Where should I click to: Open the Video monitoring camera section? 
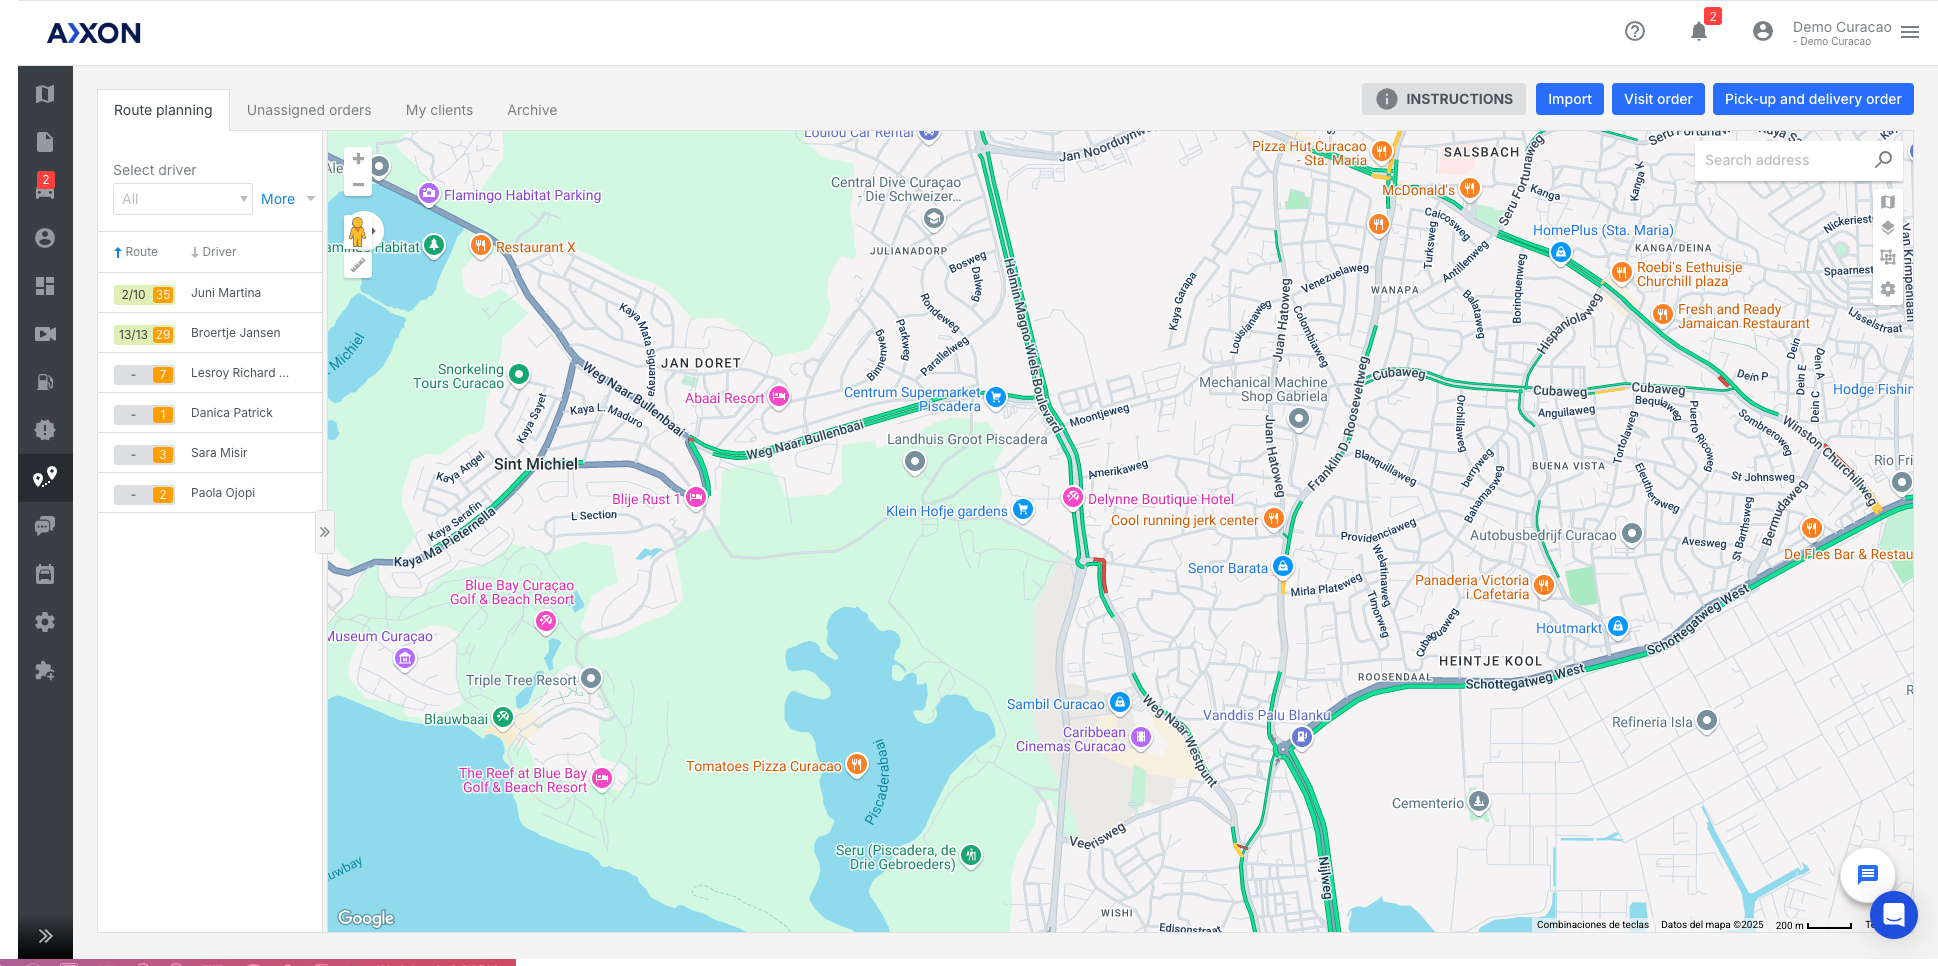45,333
